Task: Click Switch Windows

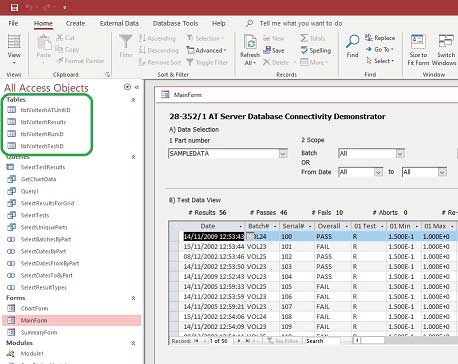Action: [445, 50]
